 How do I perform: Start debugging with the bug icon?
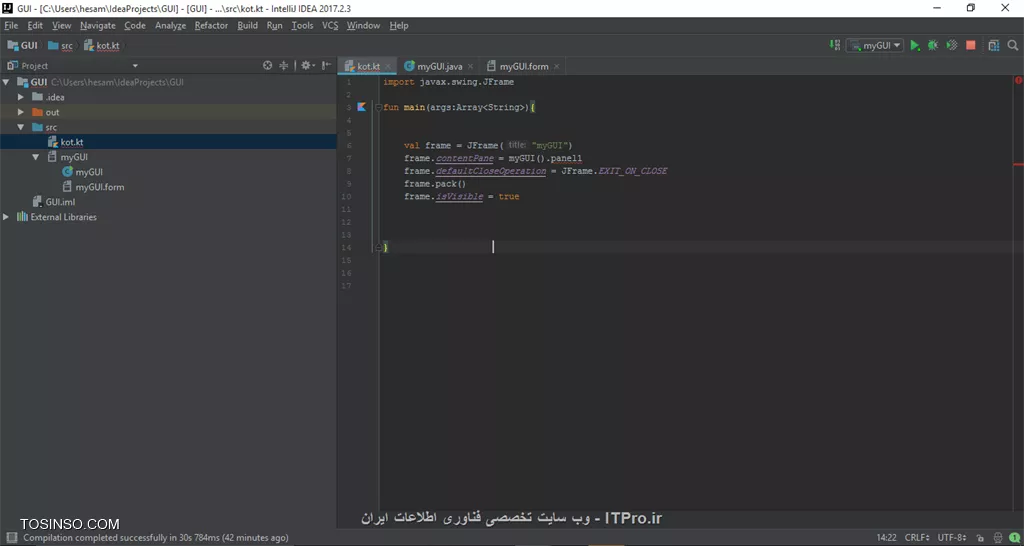933,46
